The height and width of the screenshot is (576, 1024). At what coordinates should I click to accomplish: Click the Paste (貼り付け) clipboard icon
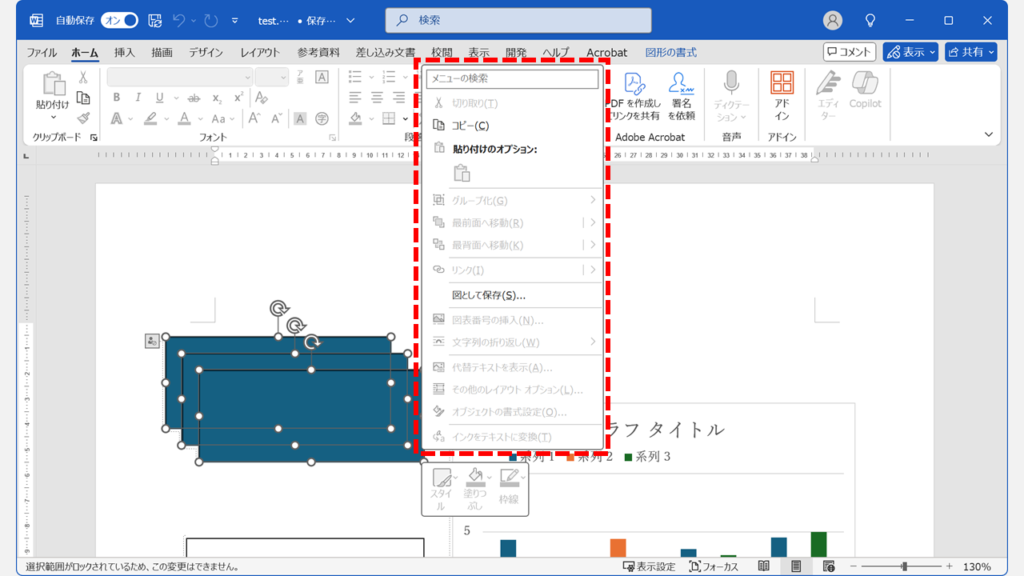click(53, 84)
